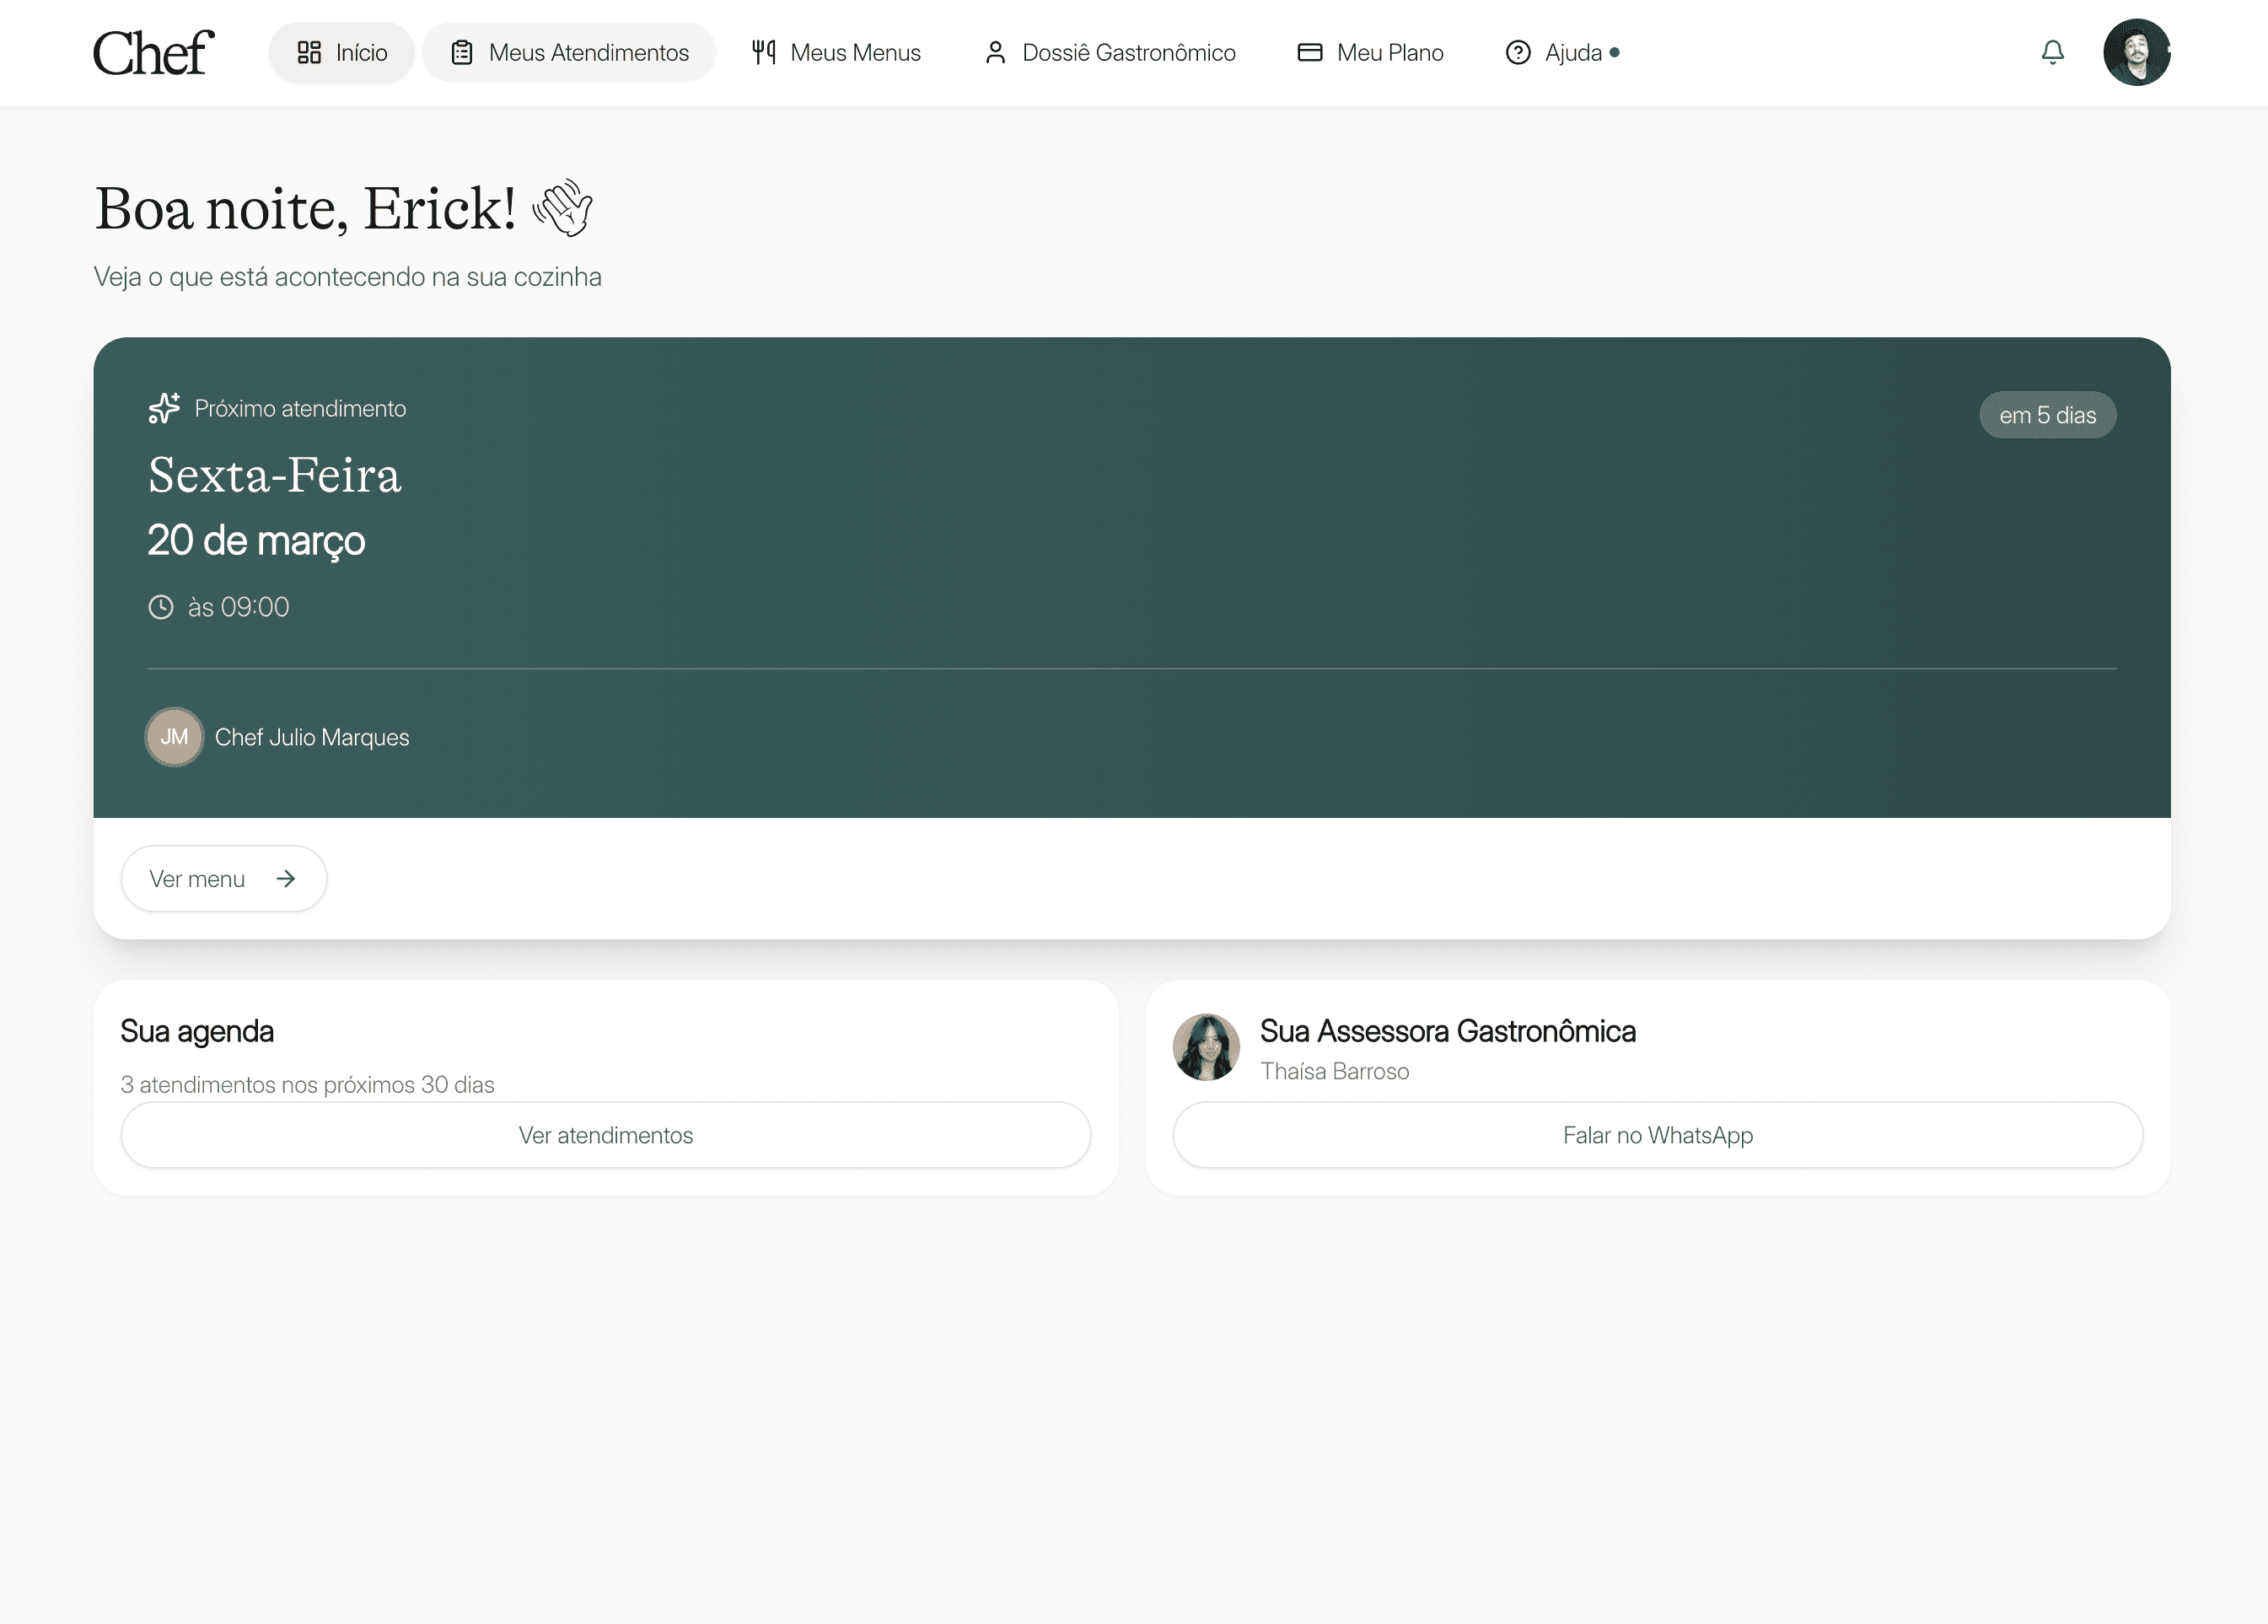The height and width of the screenshot is (1624, 2268).
Task: Click the Meus Atendimentos clipboard icon
Action: click(461, 53)
